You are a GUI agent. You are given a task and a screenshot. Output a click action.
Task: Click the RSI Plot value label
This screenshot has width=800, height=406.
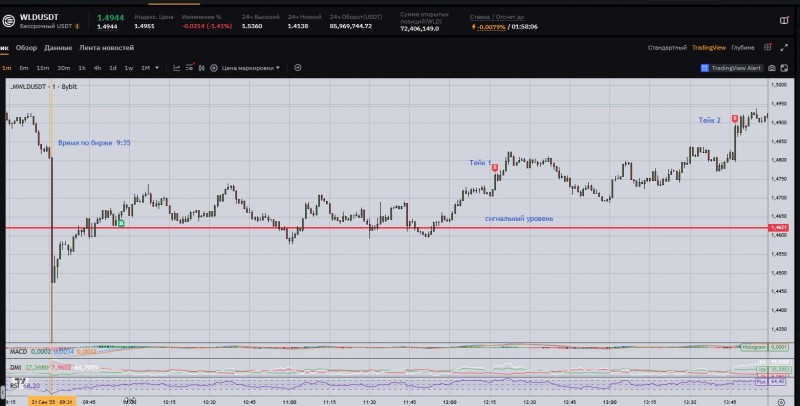[x=771, y=381]
